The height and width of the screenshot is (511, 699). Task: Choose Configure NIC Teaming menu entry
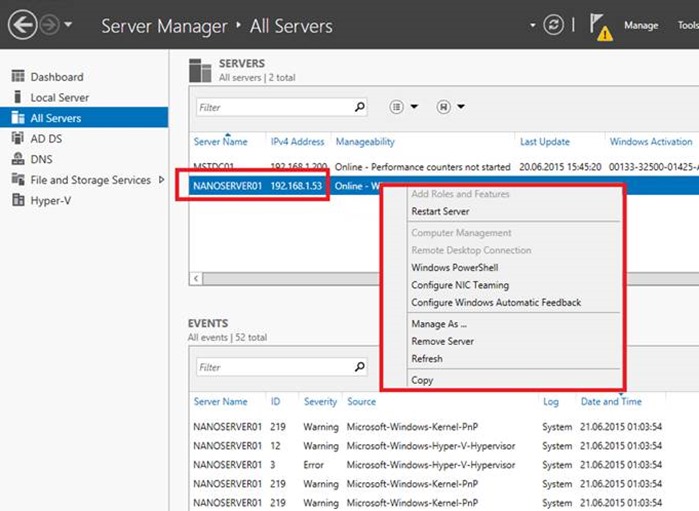(x=460, y=285)
